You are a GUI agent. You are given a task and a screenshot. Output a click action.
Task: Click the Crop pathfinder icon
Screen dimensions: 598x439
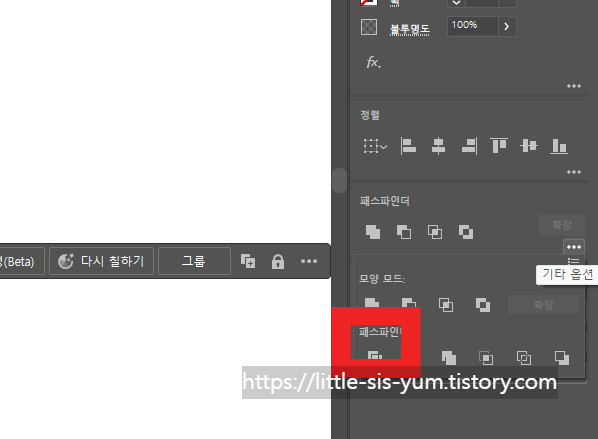pos(486,358)
